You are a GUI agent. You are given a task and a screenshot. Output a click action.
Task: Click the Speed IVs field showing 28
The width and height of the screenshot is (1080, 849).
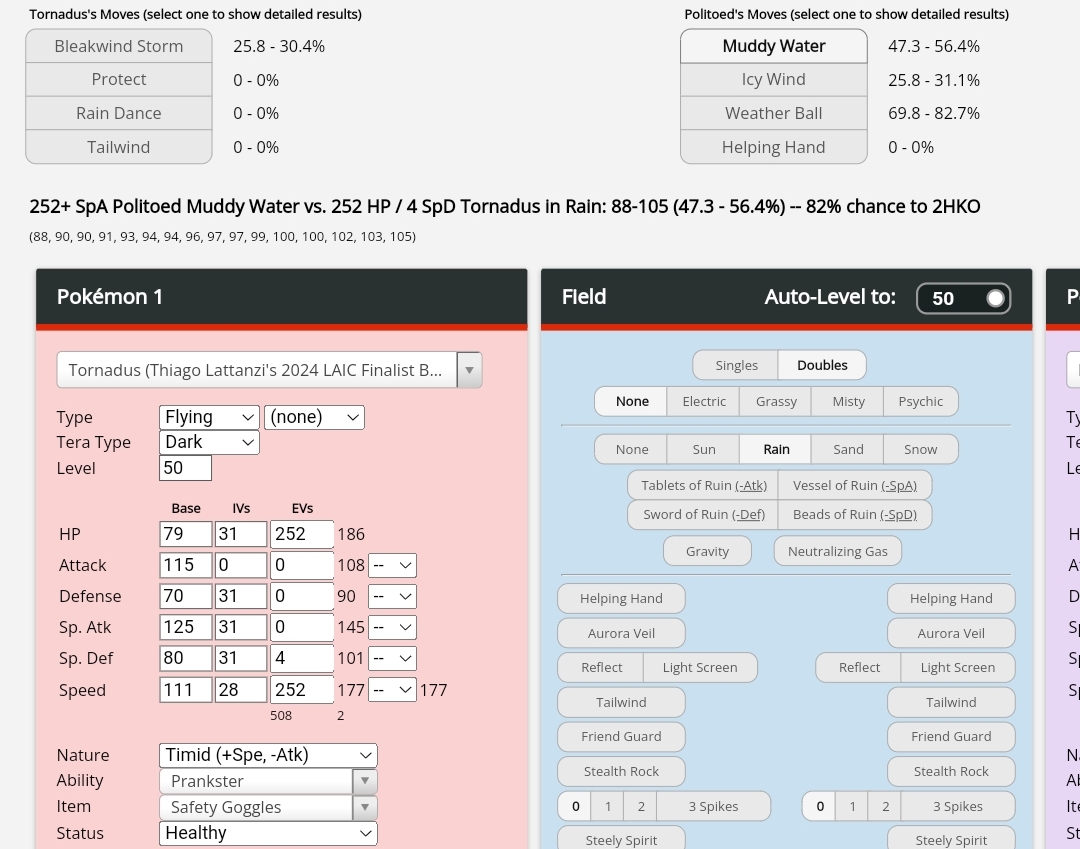(x=240, y=690)
